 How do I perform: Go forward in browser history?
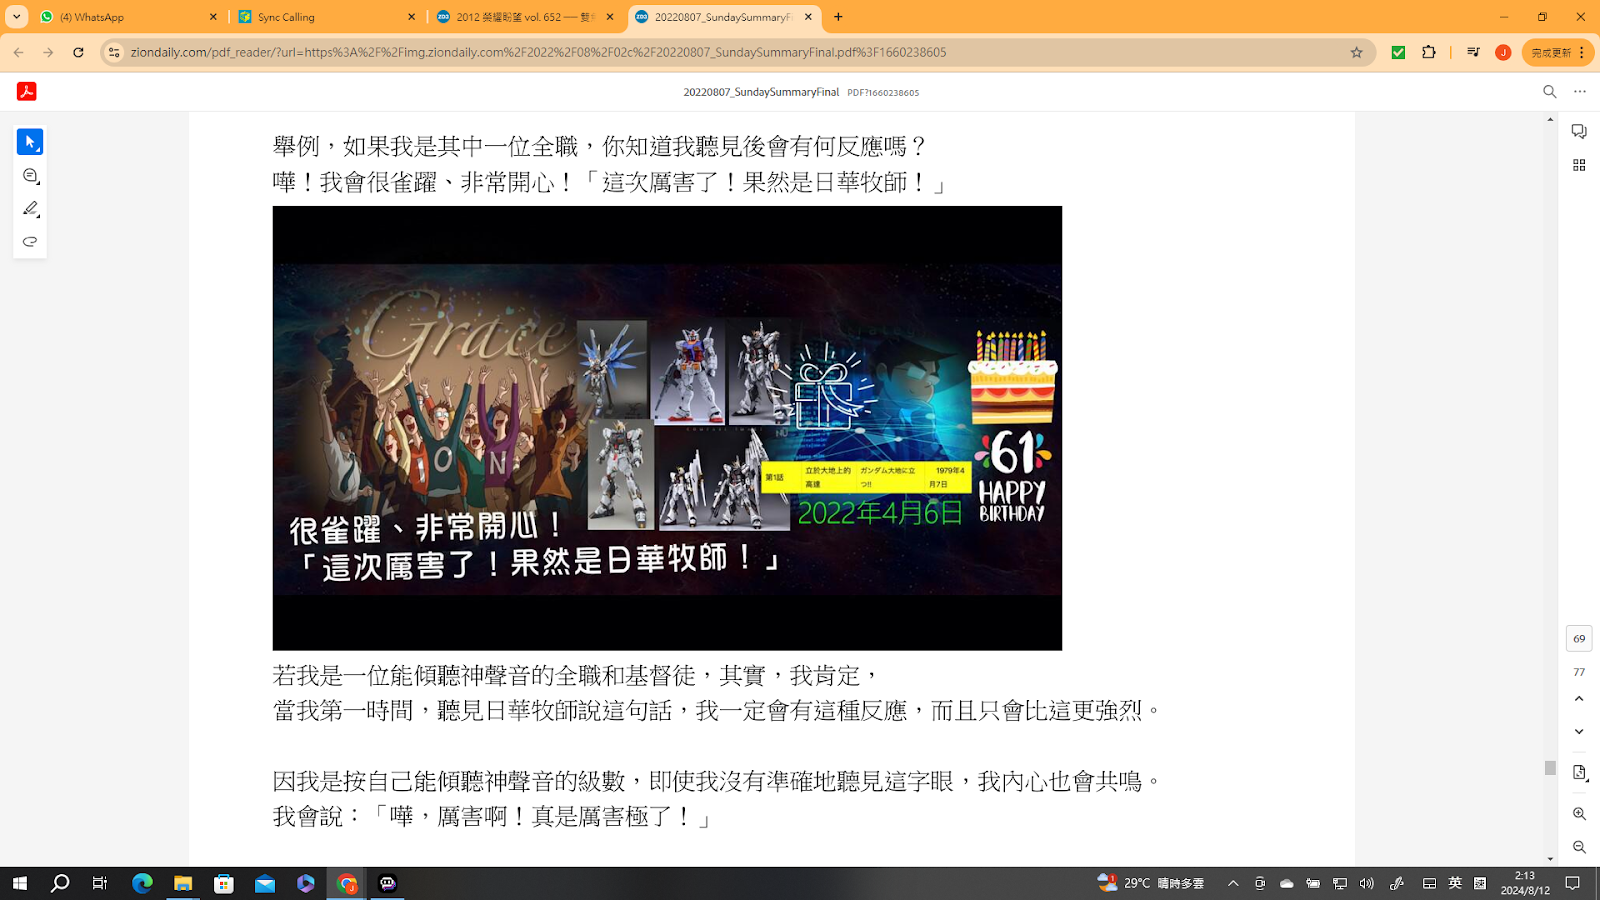tap(48, 52)
